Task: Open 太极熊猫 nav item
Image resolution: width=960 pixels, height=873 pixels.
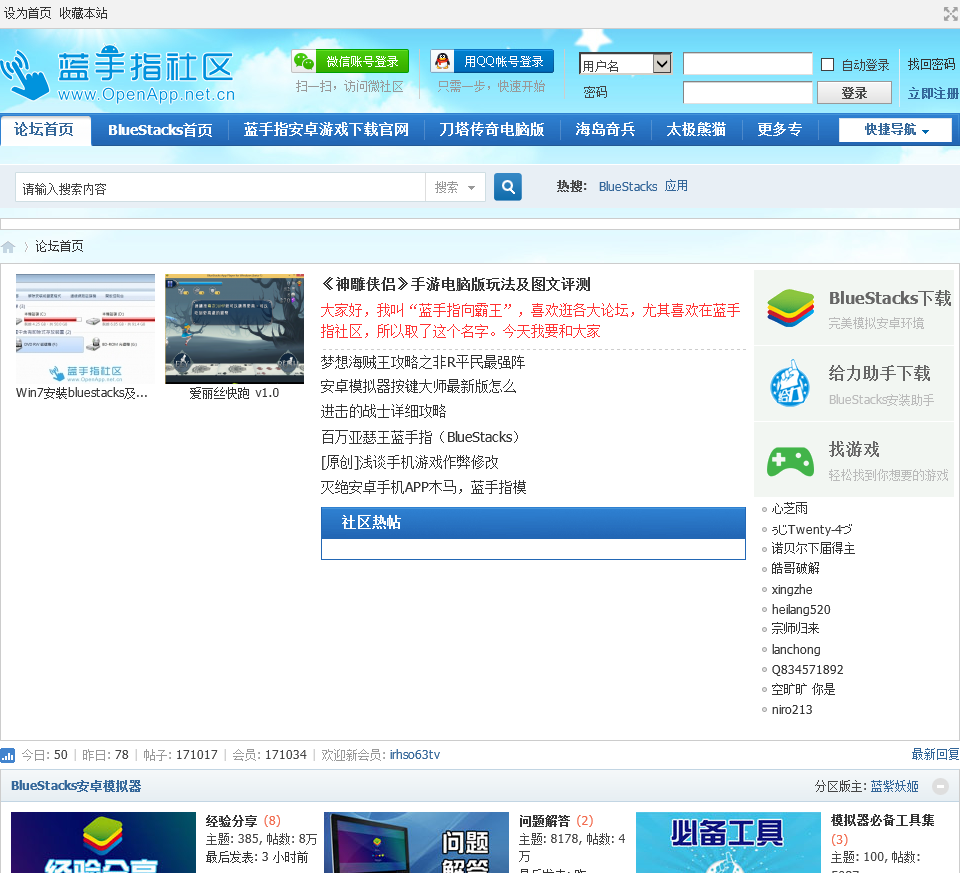Action: 696,130
